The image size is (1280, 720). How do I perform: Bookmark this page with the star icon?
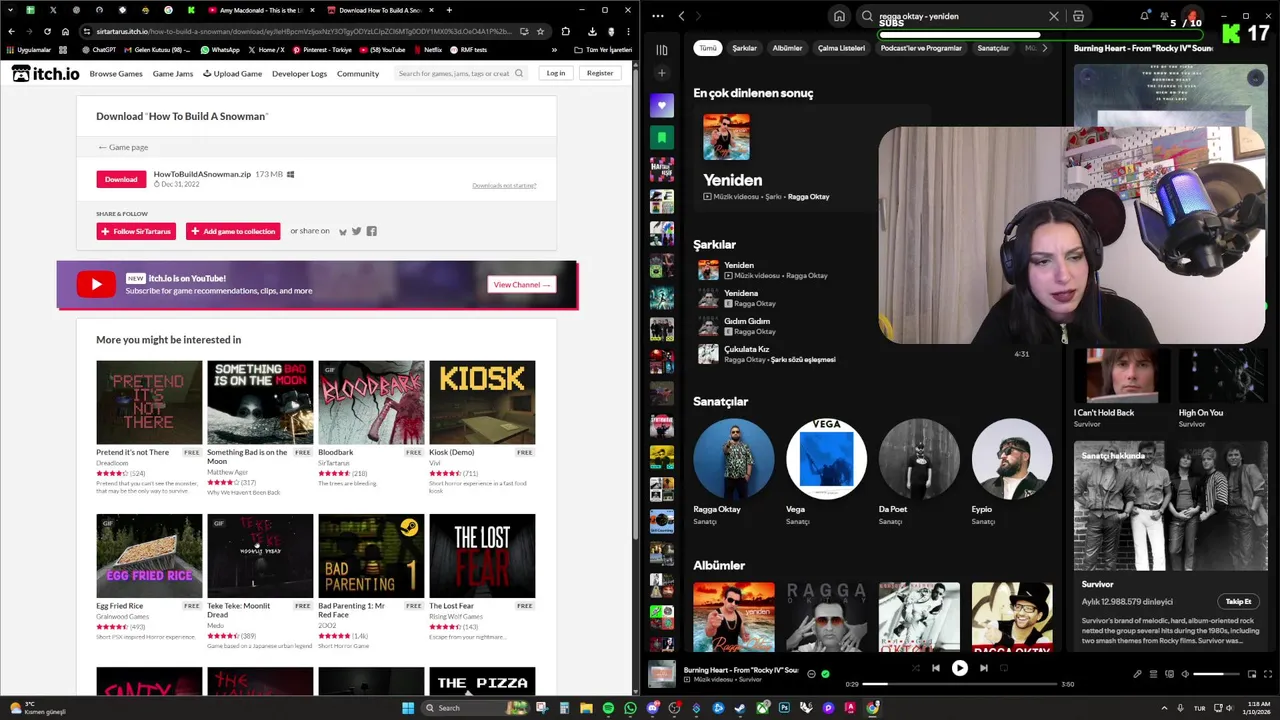(x=540, y=31)
